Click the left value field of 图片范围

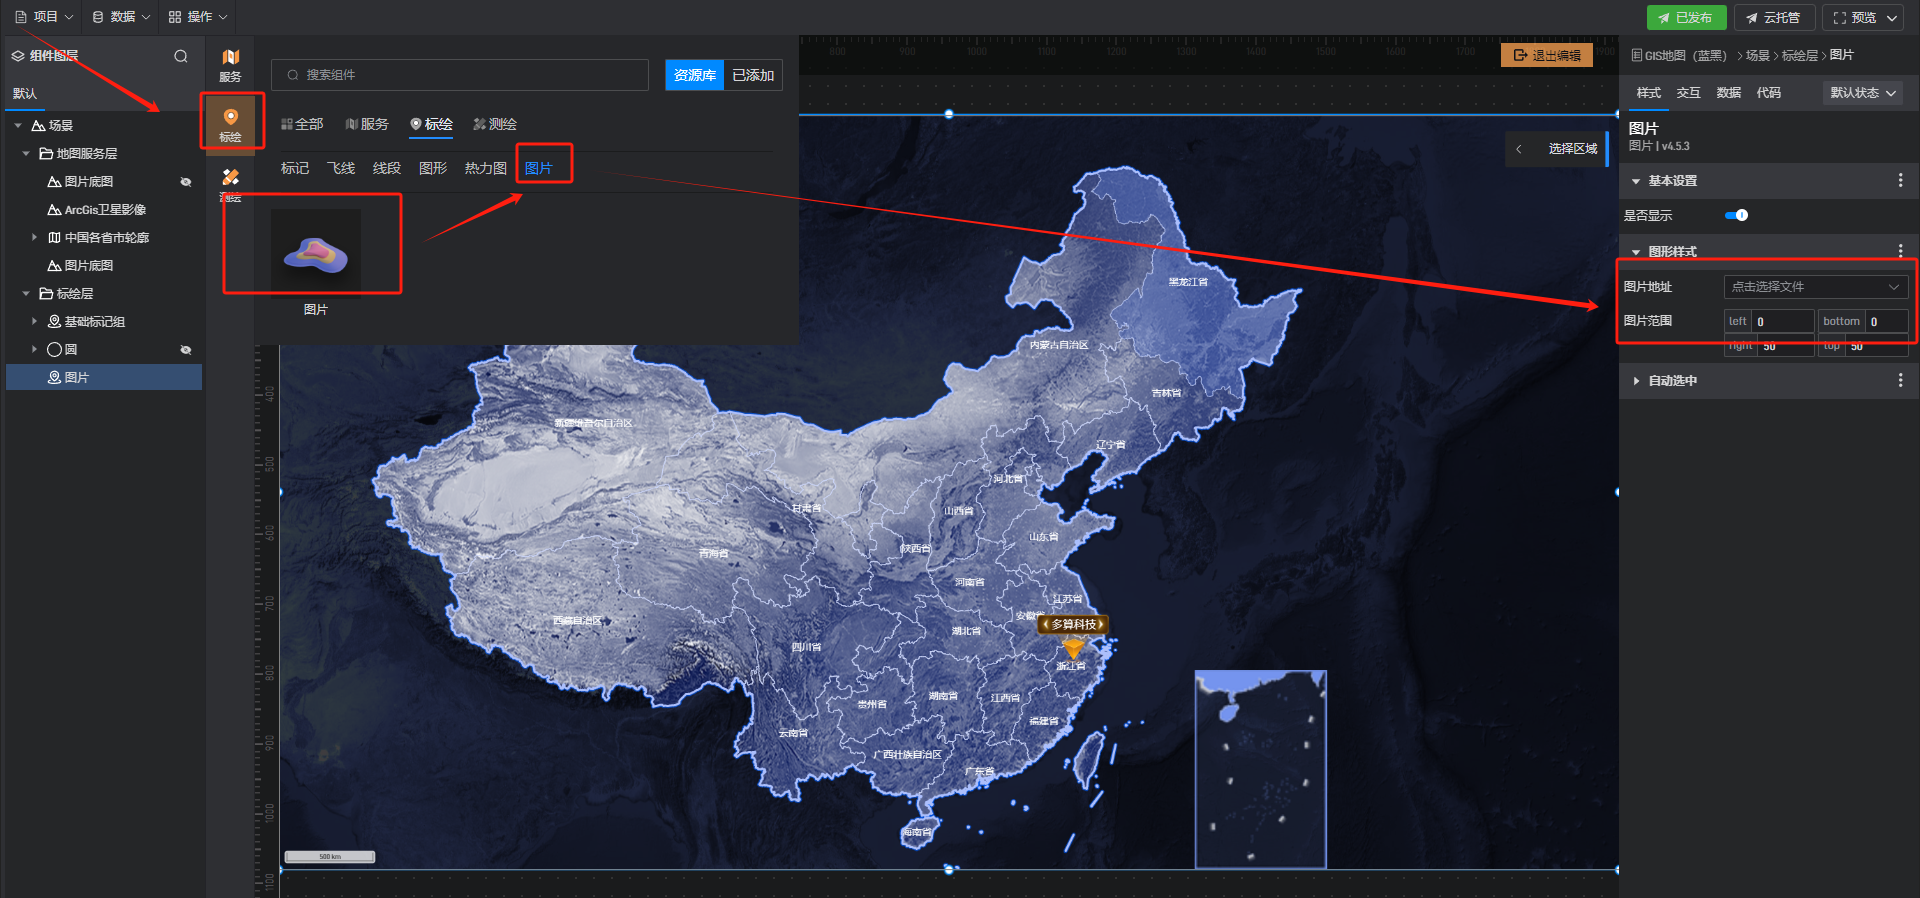[1781, 321]
